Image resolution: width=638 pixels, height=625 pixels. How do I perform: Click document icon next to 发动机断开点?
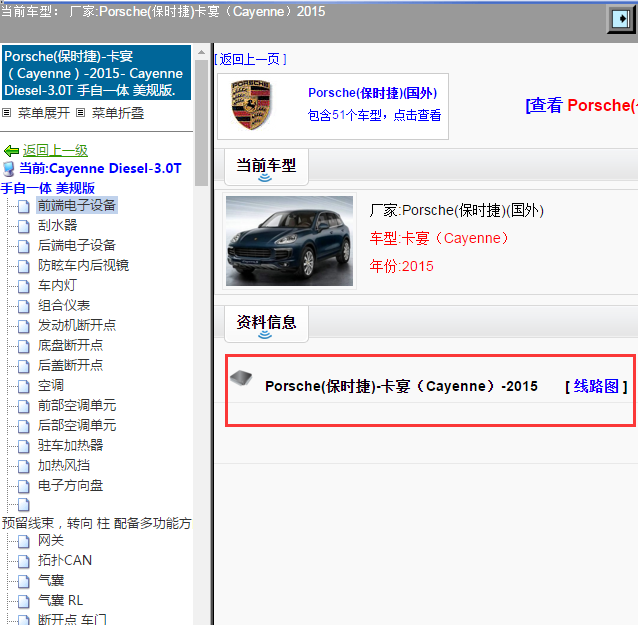point(24,326)
